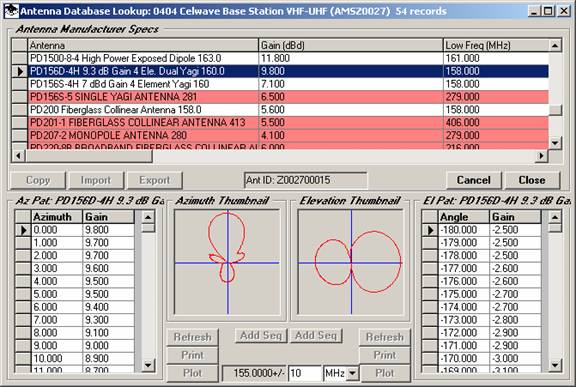
Task: Click row selector for PD1500-8-4 dipole
Action: (x=20, y=58)
